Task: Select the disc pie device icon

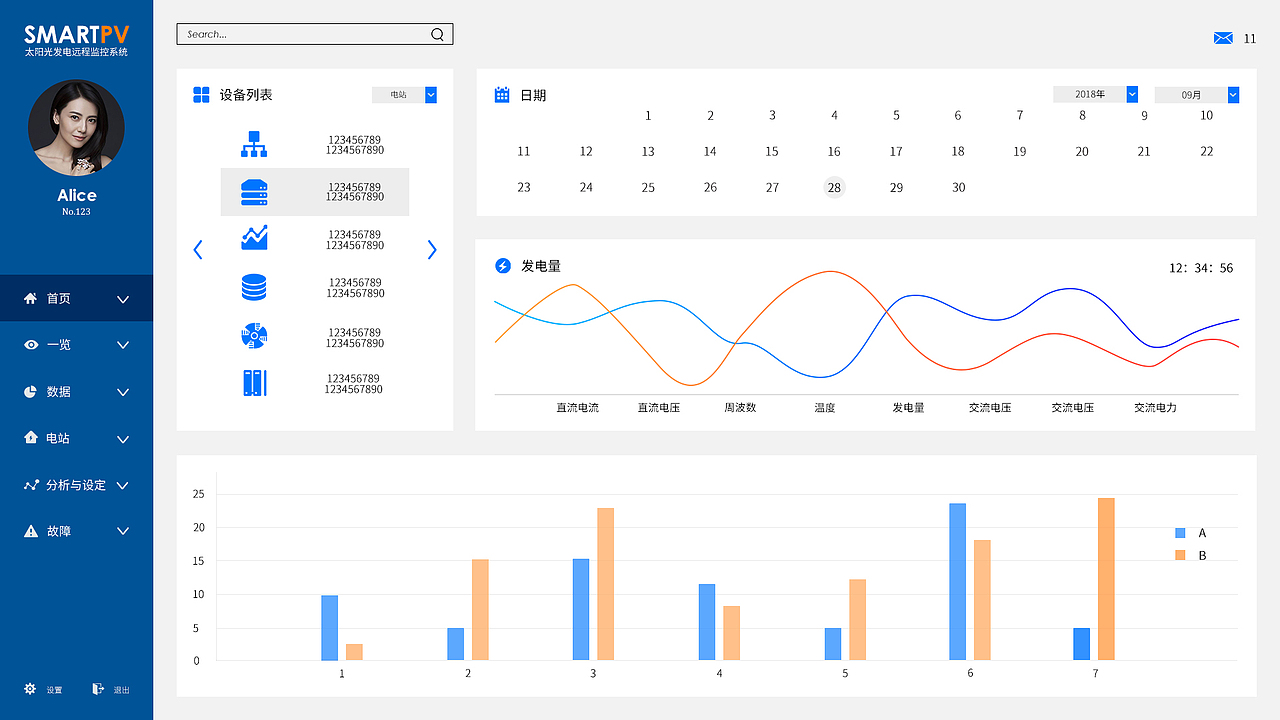Action: (x=254, y=335)
